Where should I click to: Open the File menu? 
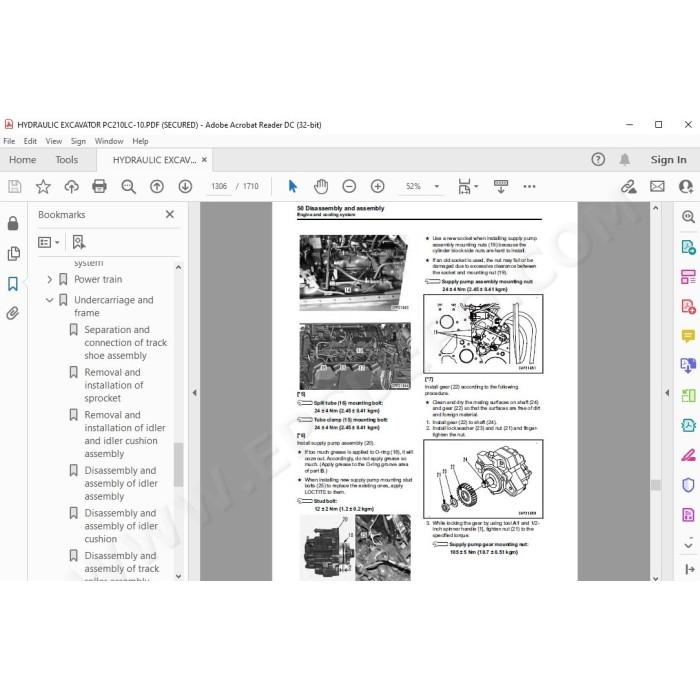[9, 141]
